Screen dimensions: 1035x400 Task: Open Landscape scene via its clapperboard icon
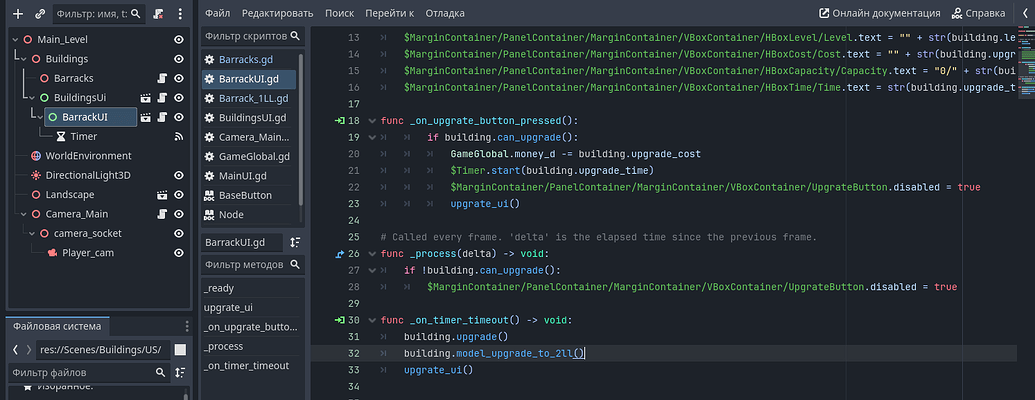[x=162, y=195]
